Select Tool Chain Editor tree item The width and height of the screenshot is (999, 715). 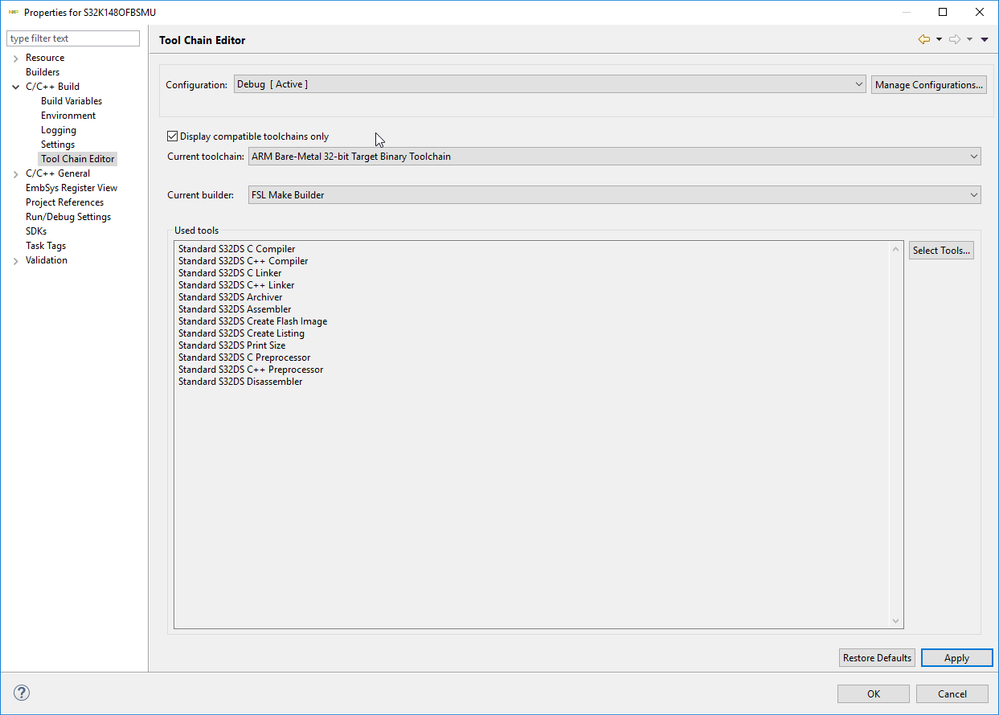(x=78, y=159)
